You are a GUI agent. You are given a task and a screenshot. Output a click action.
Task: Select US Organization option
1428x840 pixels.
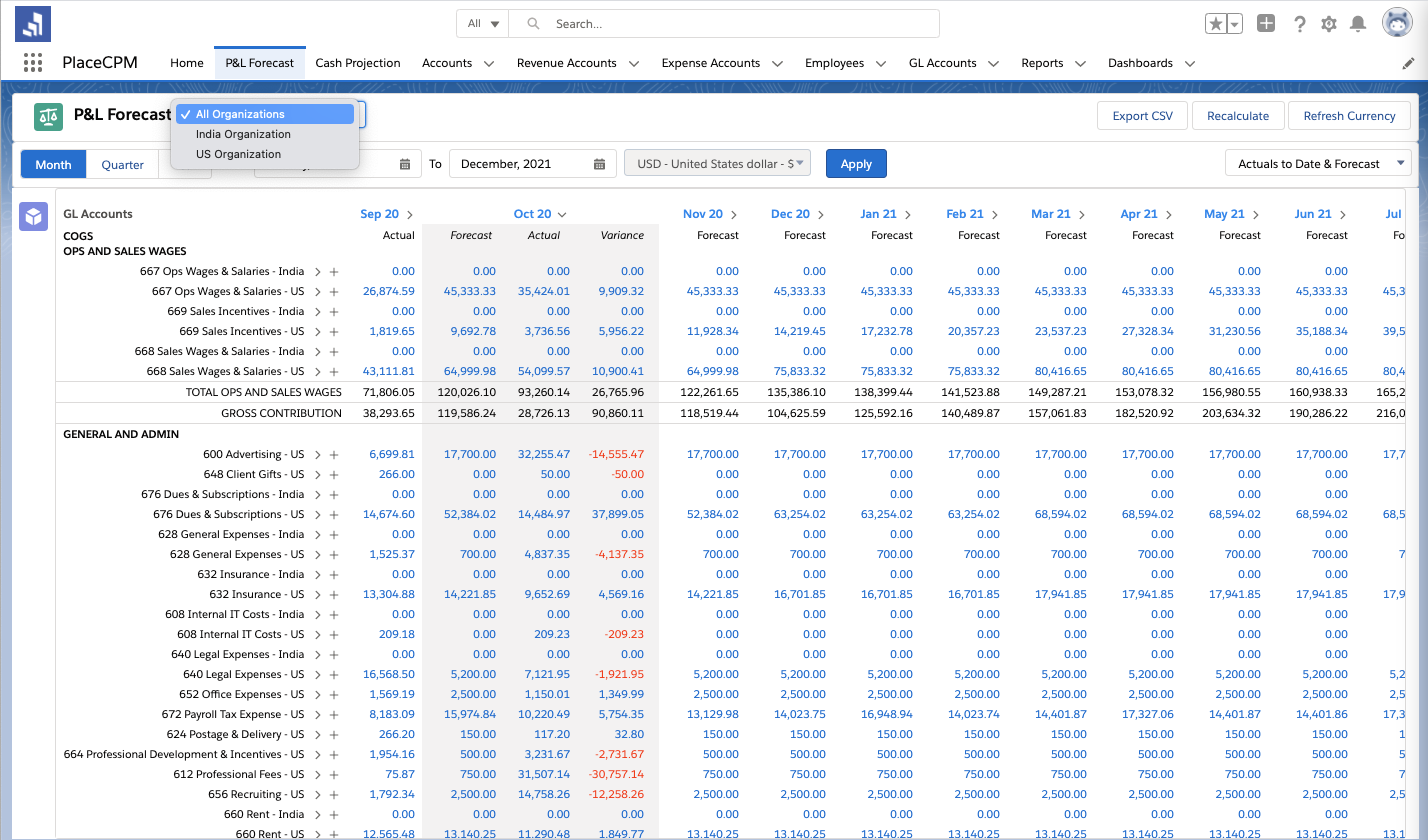[238, 154]
